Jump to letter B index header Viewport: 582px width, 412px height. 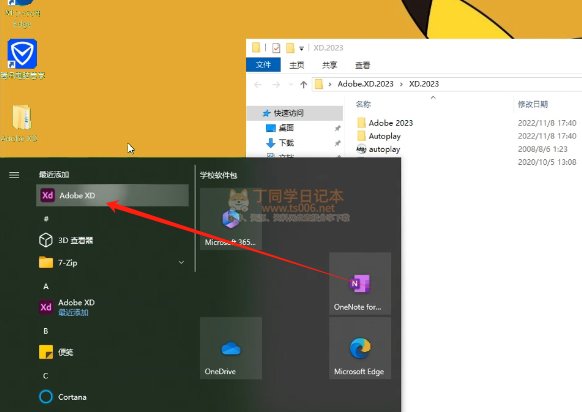click(x=46, y=331)
